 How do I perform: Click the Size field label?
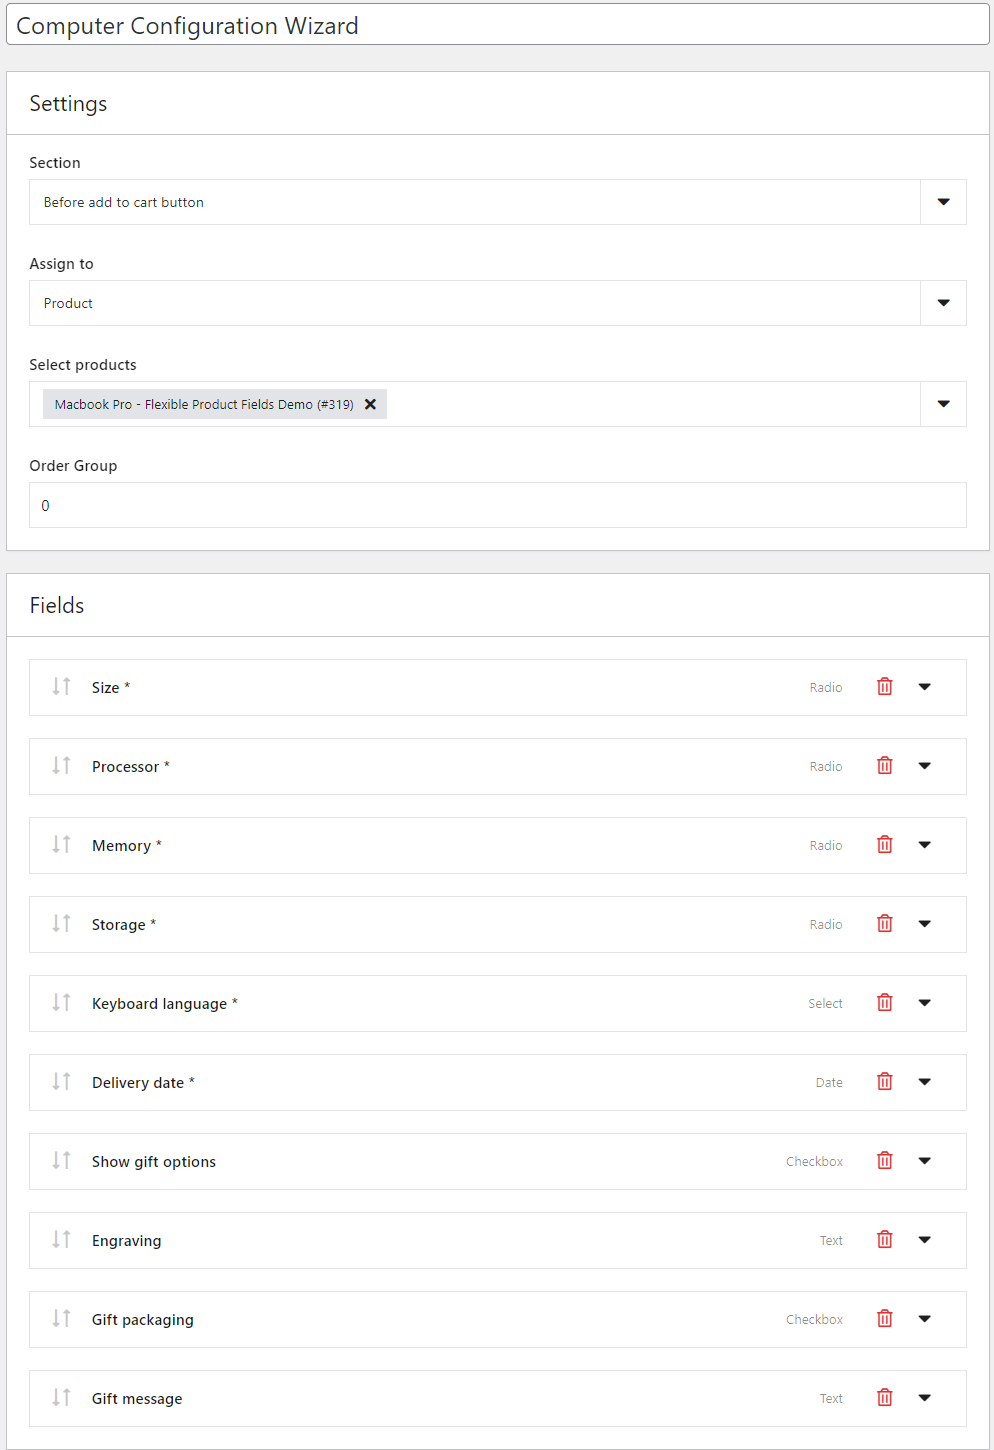[111, 688]
